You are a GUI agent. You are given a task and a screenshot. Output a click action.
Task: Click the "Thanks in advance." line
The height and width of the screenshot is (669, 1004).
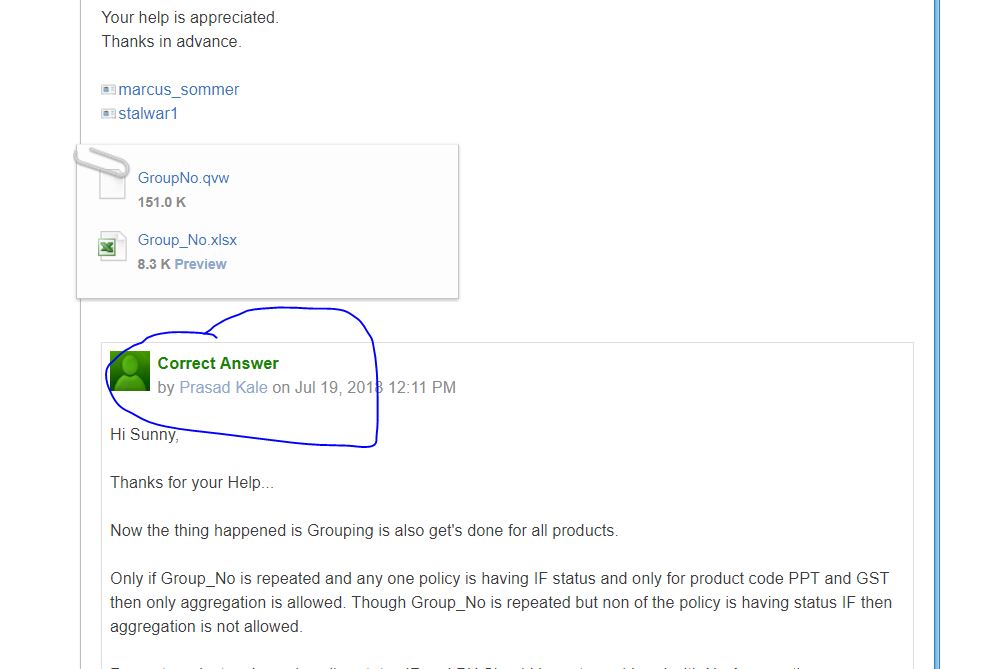[x=171, y=42]
